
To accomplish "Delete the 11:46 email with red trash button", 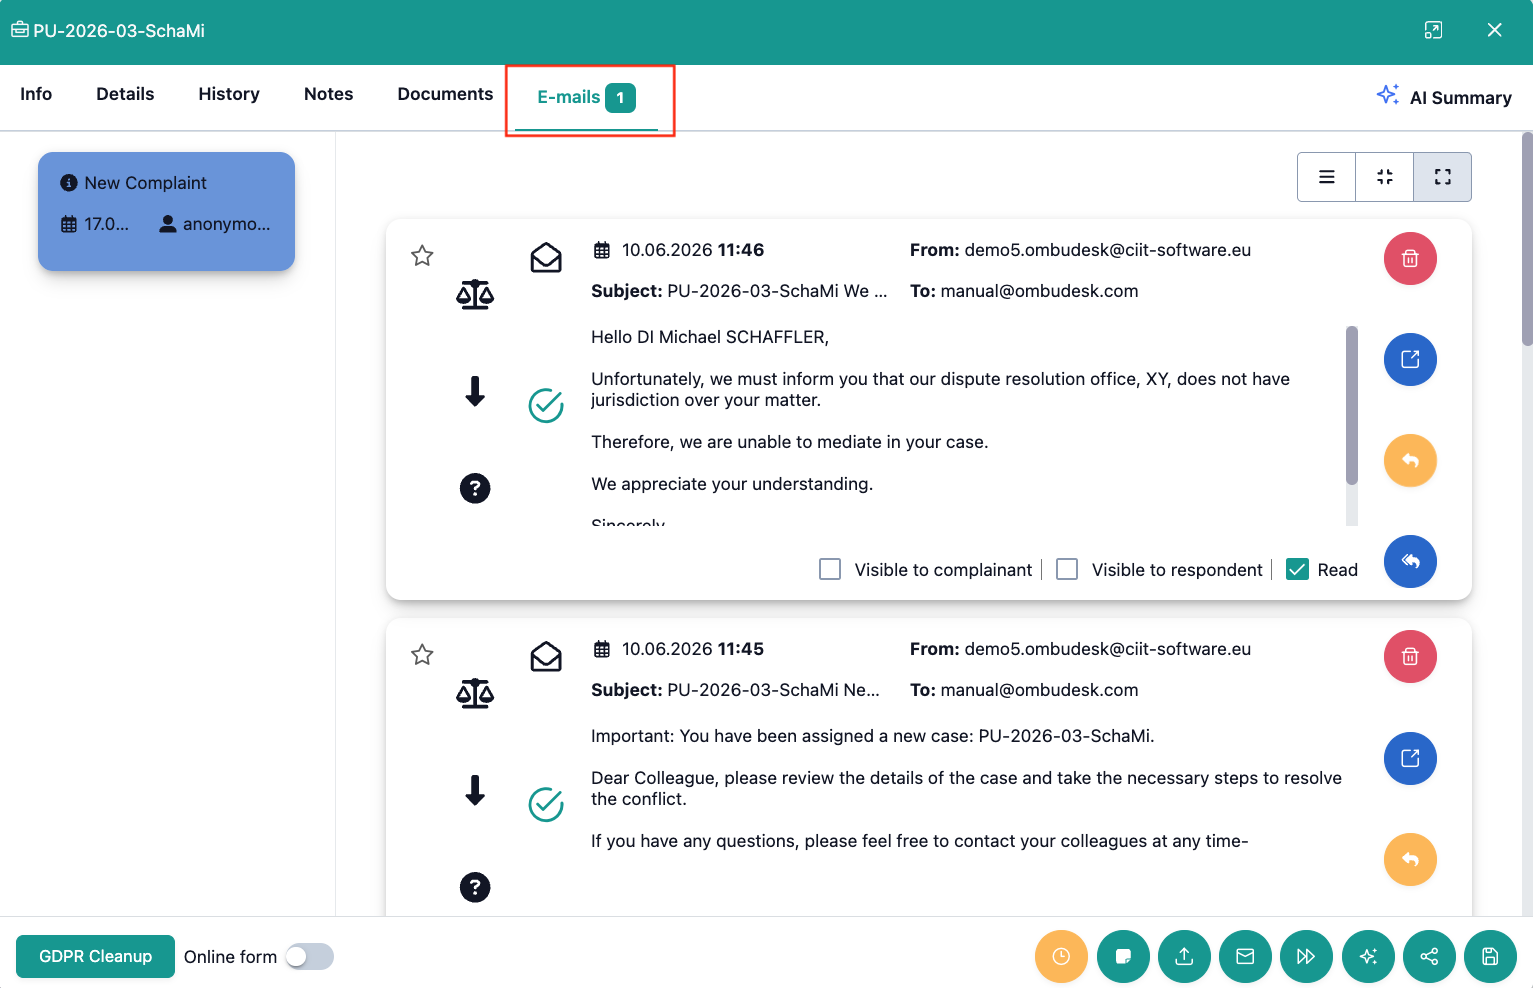I will (1410, 258).
